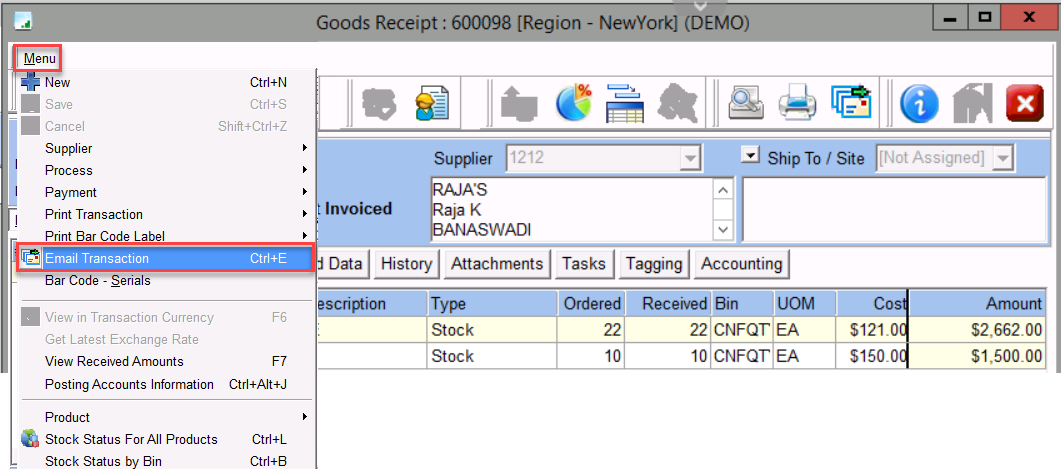The width and height of the screenshot is (1061, 469).
Task: Open the pie chart percentage tool
Action: click(574, 103)
